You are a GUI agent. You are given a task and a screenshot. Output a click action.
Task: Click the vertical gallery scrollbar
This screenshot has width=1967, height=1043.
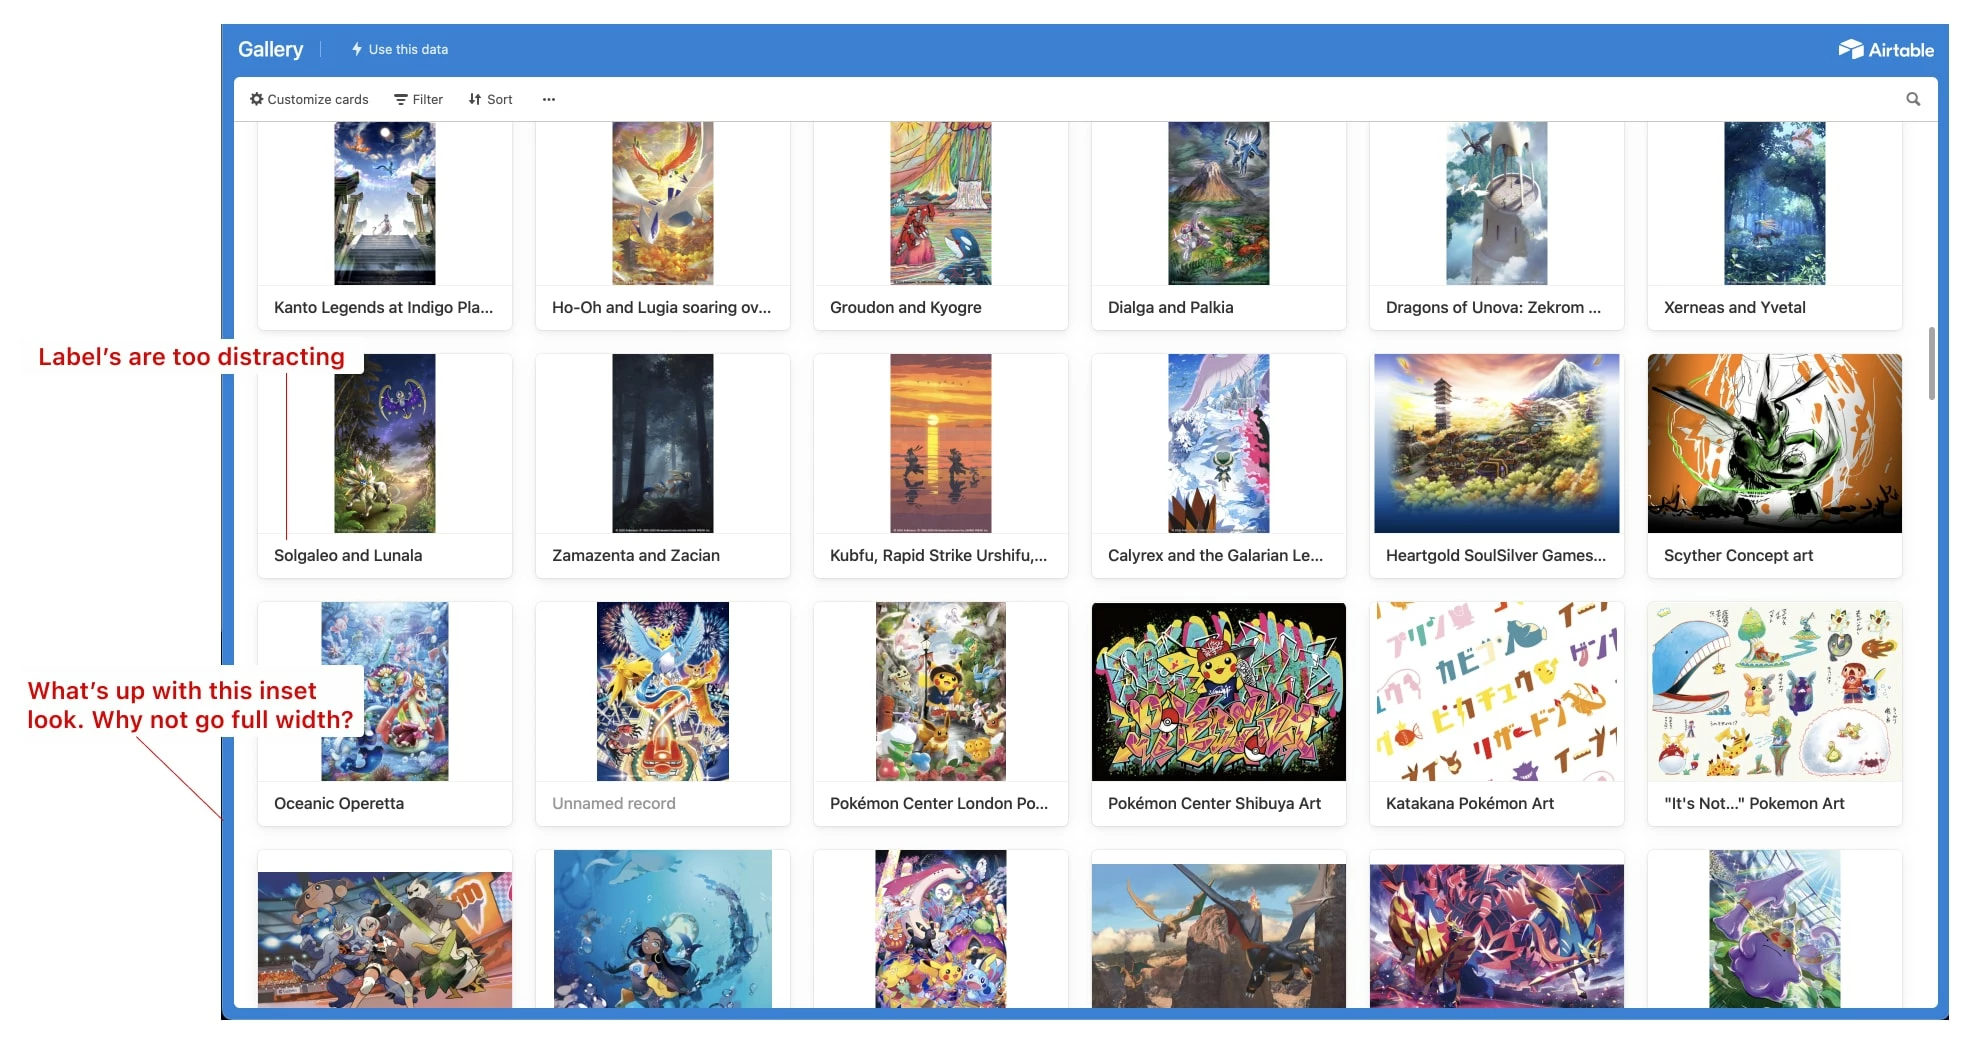(x=1932, y=363)
